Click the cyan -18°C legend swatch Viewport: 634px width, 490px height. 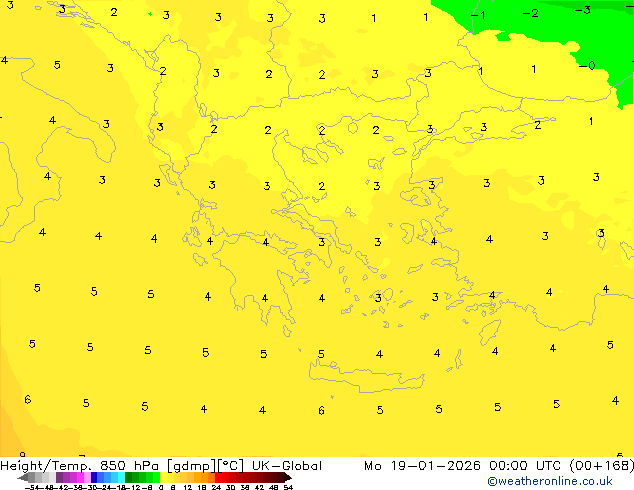click(x=121, y=477)
